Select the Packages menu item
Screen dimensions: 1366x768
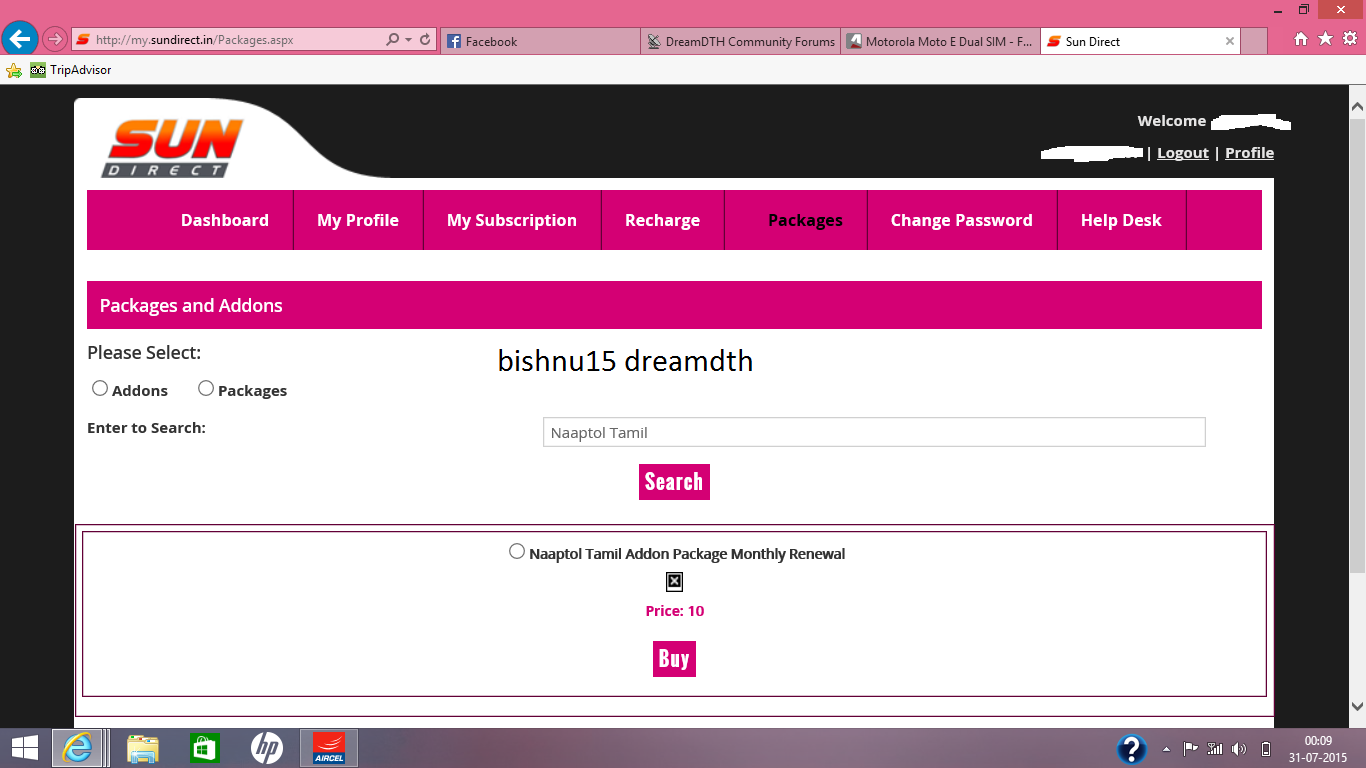click(x=805, y=220)
